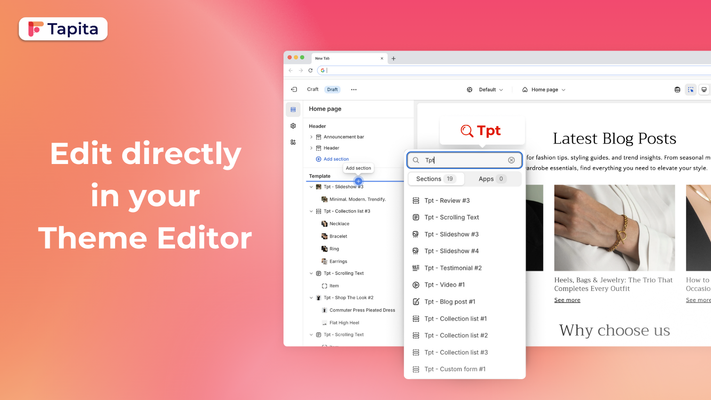Open the theme settings gear icon
Screen dimensions: 711x400
(293, 126)
